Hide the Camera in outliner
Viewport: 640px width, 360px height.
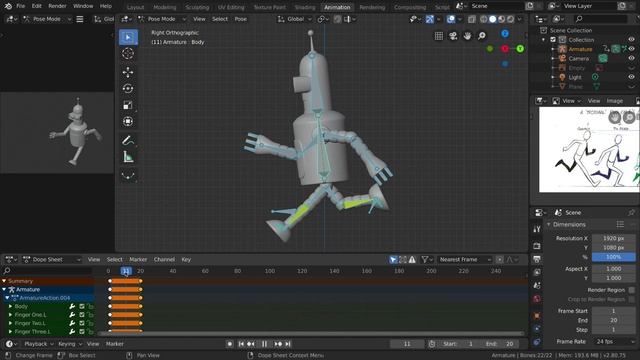[631, 58]
